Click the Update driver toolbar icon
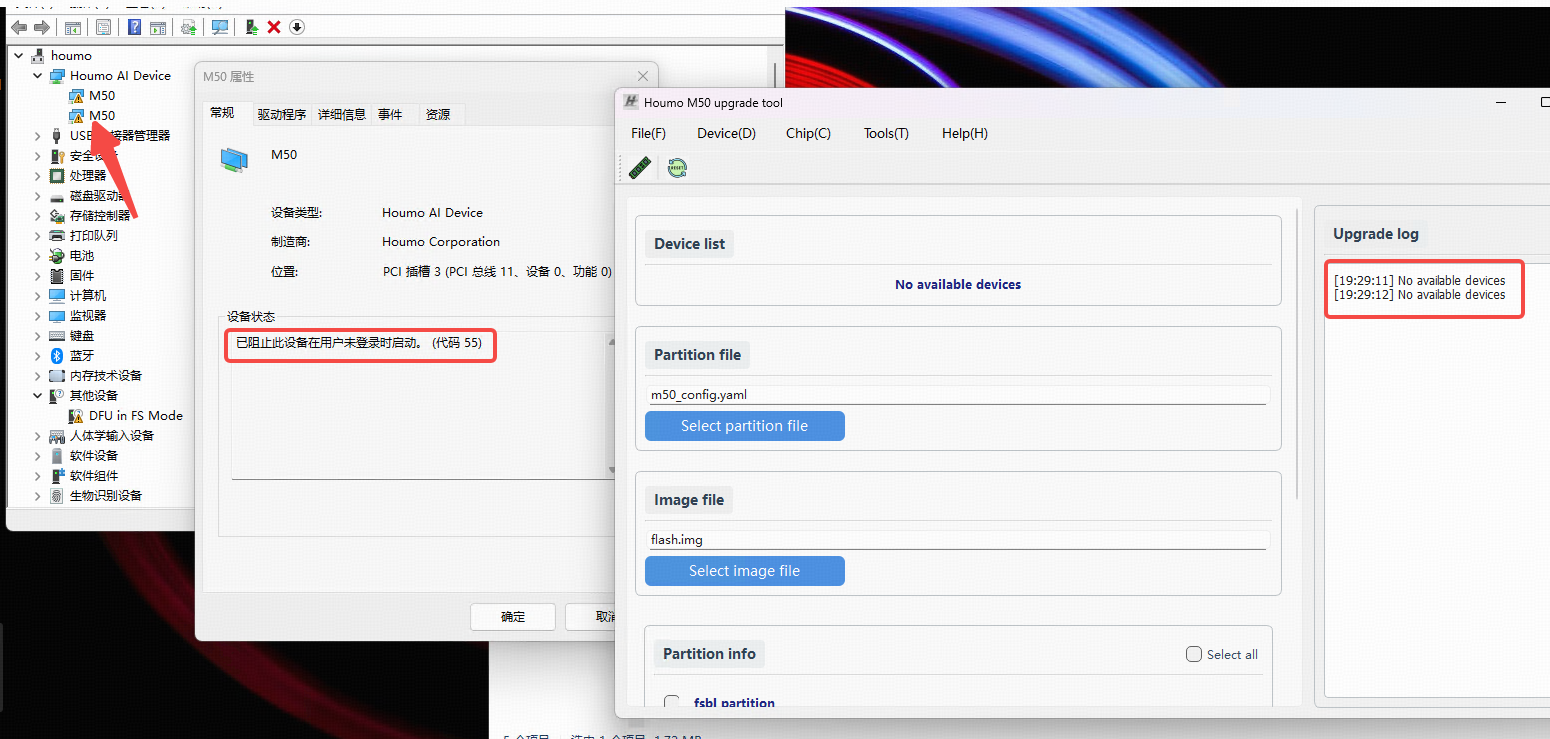The height and width of the screenshot is (739, 1550). click(188, 27)
